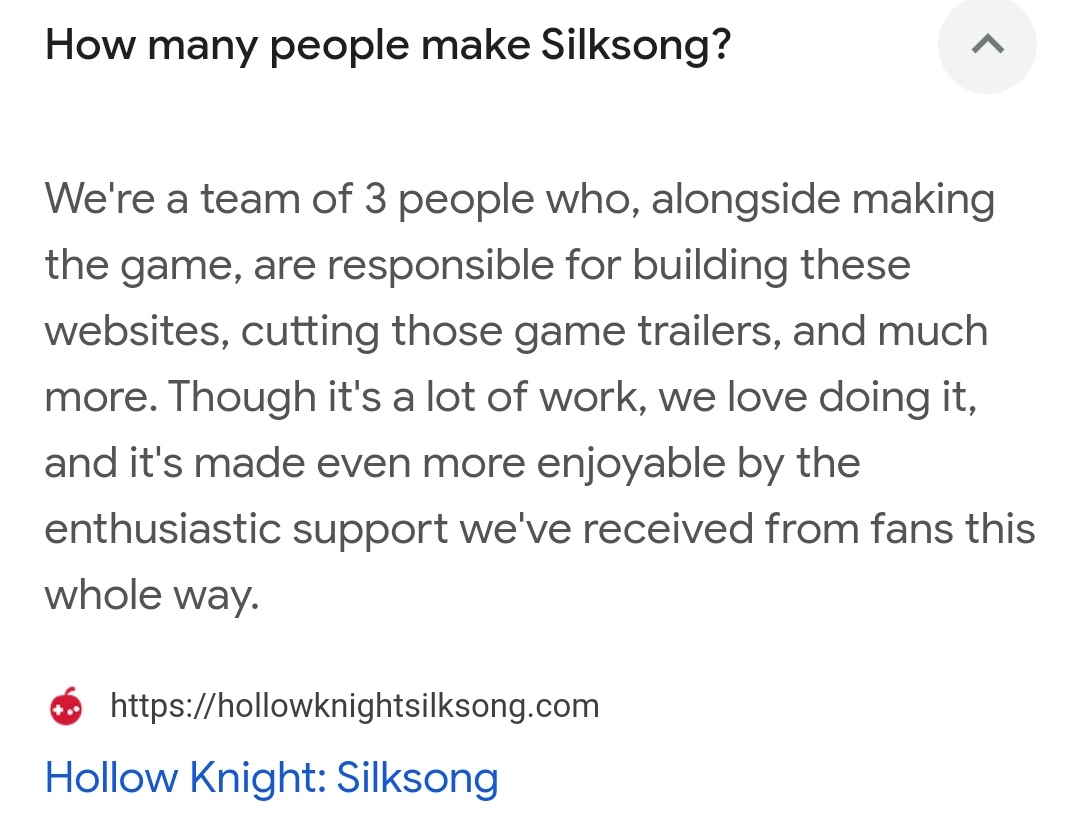
Task: Click the word 'alongside' in the answer
Action: (x=746, y=199)
